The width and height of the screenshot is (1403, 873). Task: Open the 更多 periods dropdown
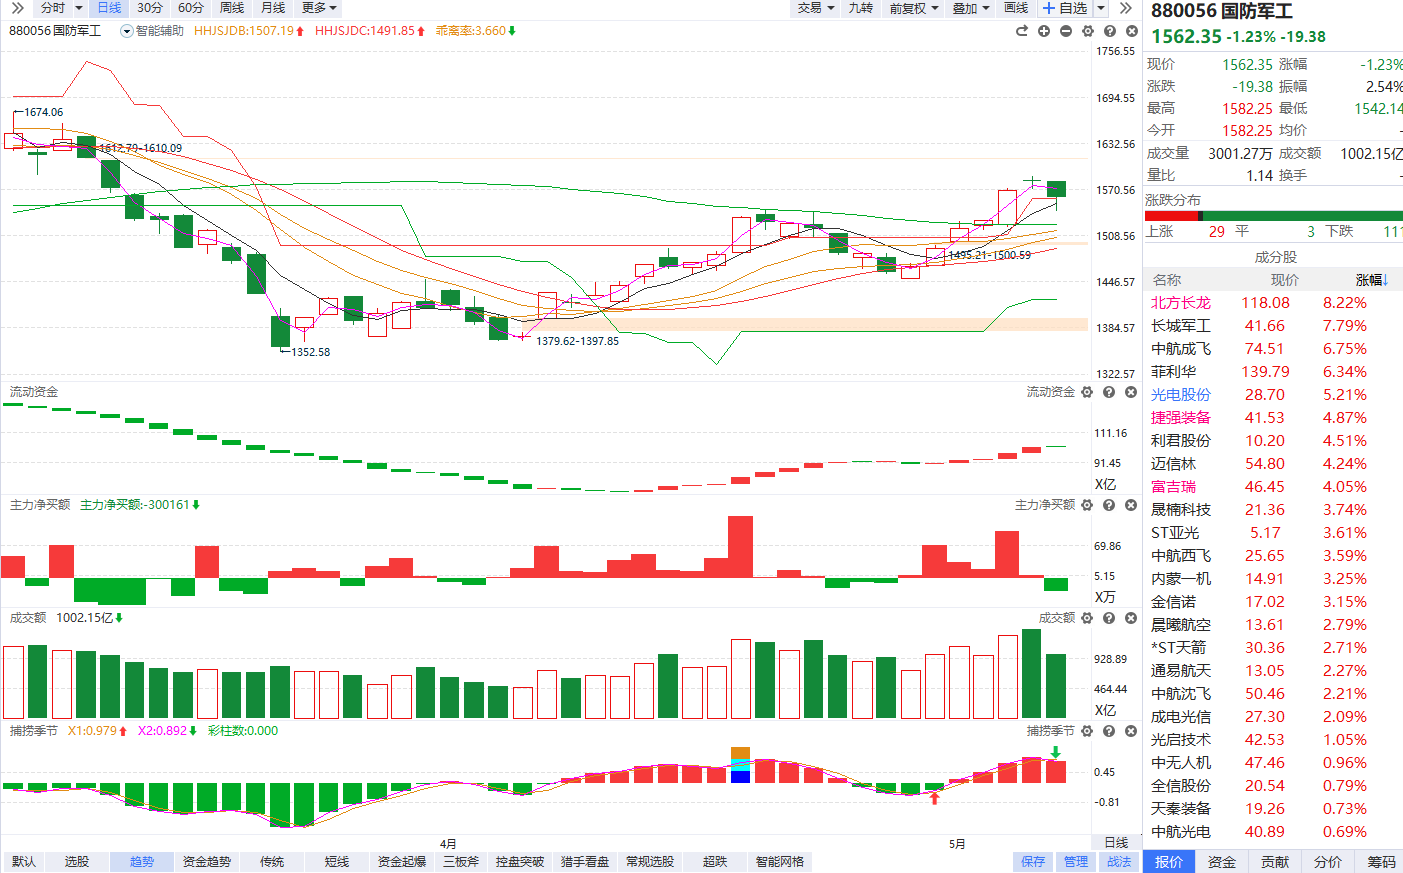[x=319, y=8]
